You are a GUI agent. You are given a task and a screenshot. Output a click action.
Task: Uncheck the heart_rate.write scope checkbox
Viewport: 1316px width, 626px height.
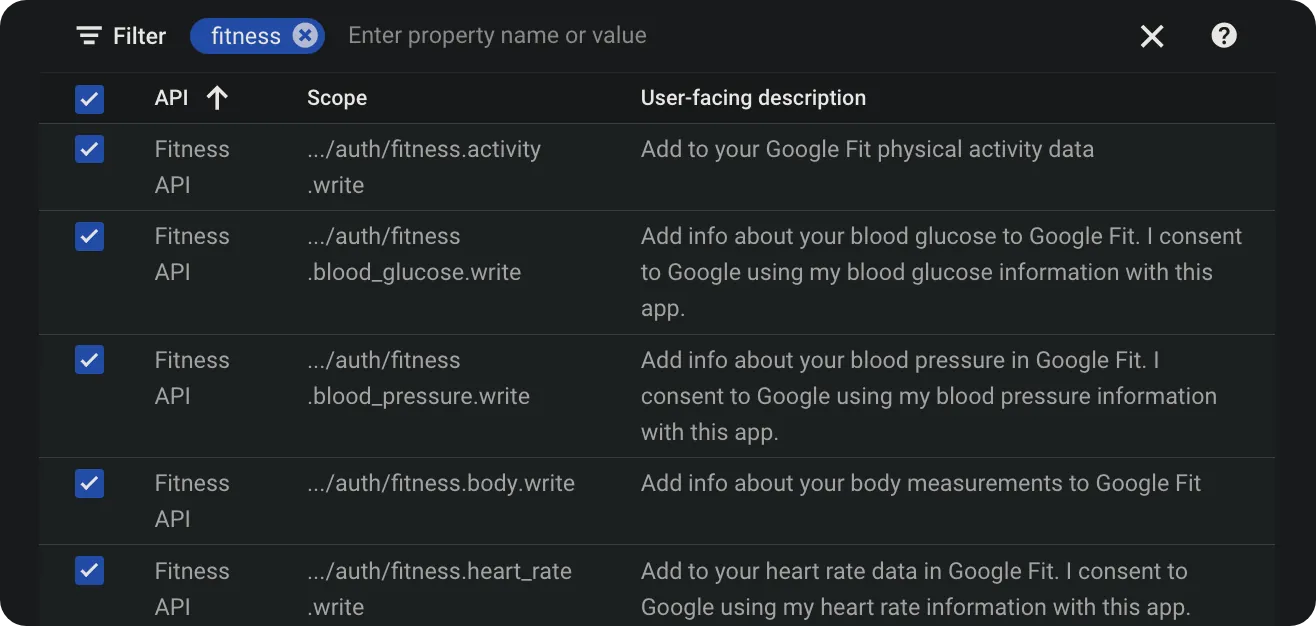90,571
